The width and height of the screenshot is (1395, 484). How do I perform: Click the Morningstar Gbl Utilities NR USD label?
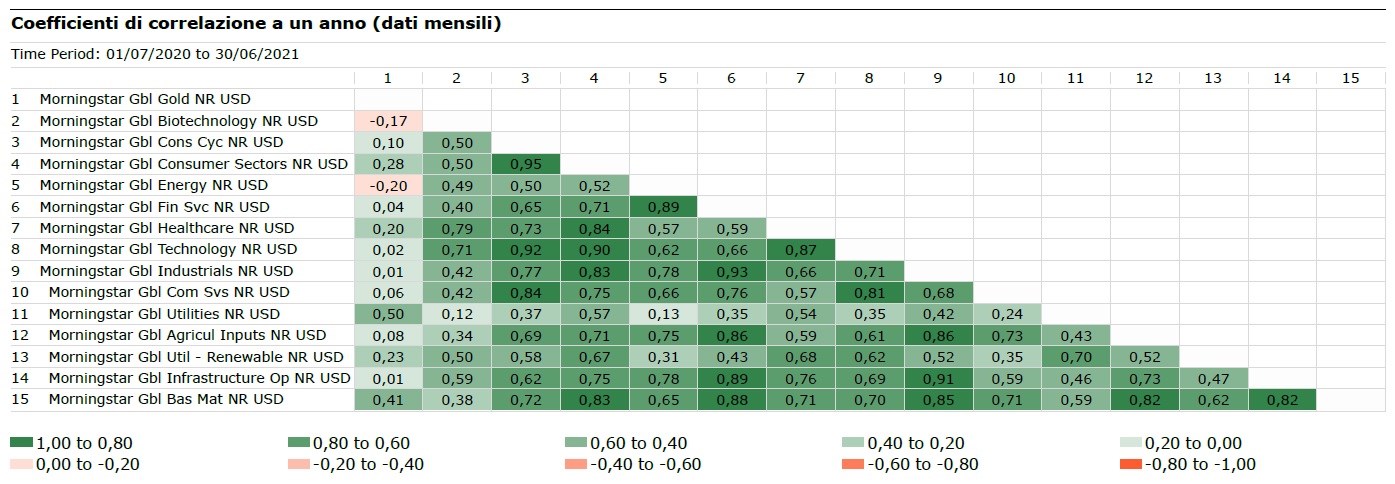point(166,314)
